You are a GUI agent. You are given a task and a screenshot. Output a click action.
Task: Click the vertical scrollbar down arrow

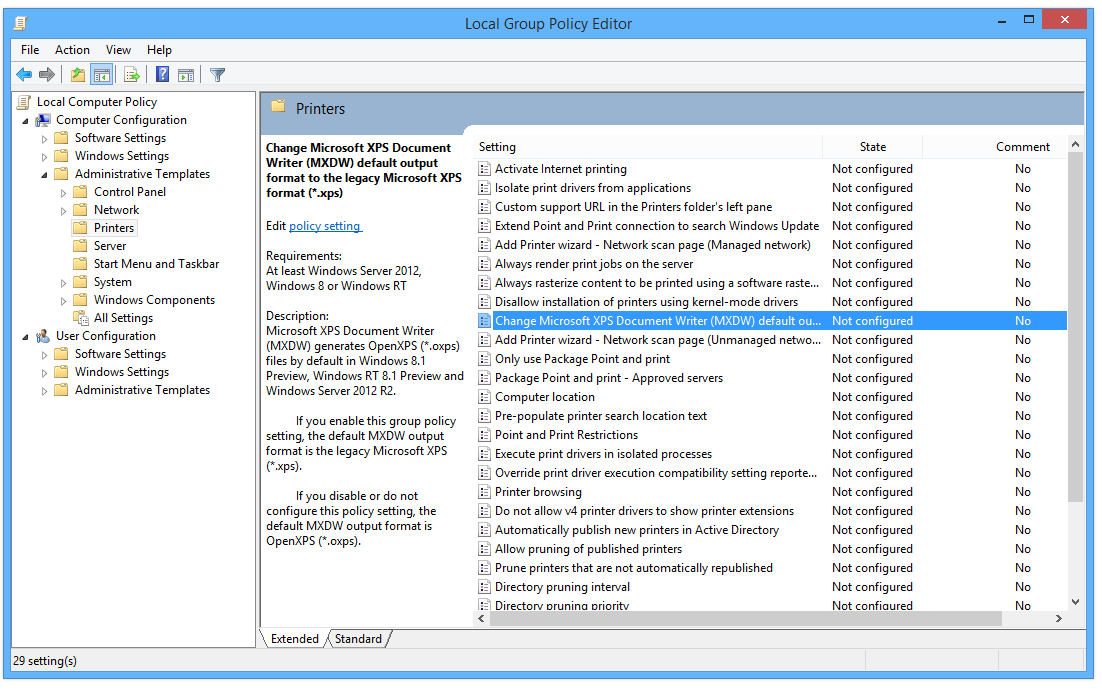(1075, 602)
